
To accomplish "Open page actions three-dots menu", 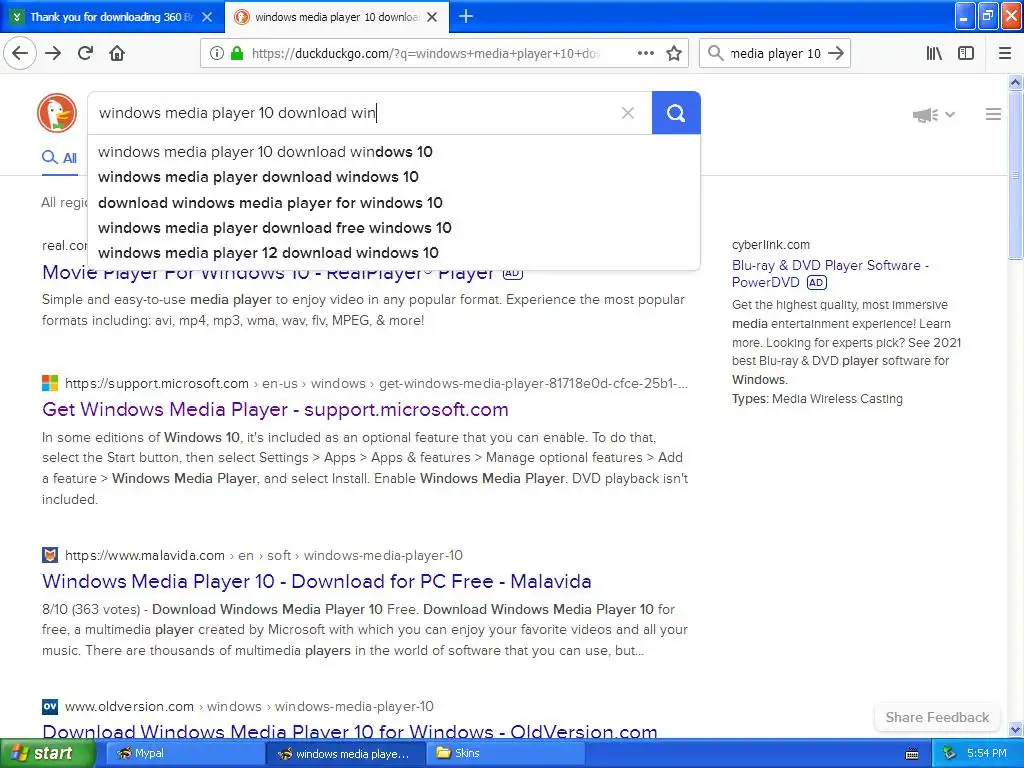I will point(645,53).
